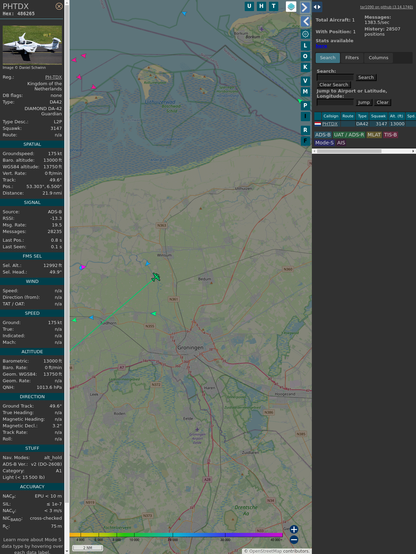This screenshot has height=554, width=416.
Task: Click the crosshair center-on-home icon
Action: (305, 34)
